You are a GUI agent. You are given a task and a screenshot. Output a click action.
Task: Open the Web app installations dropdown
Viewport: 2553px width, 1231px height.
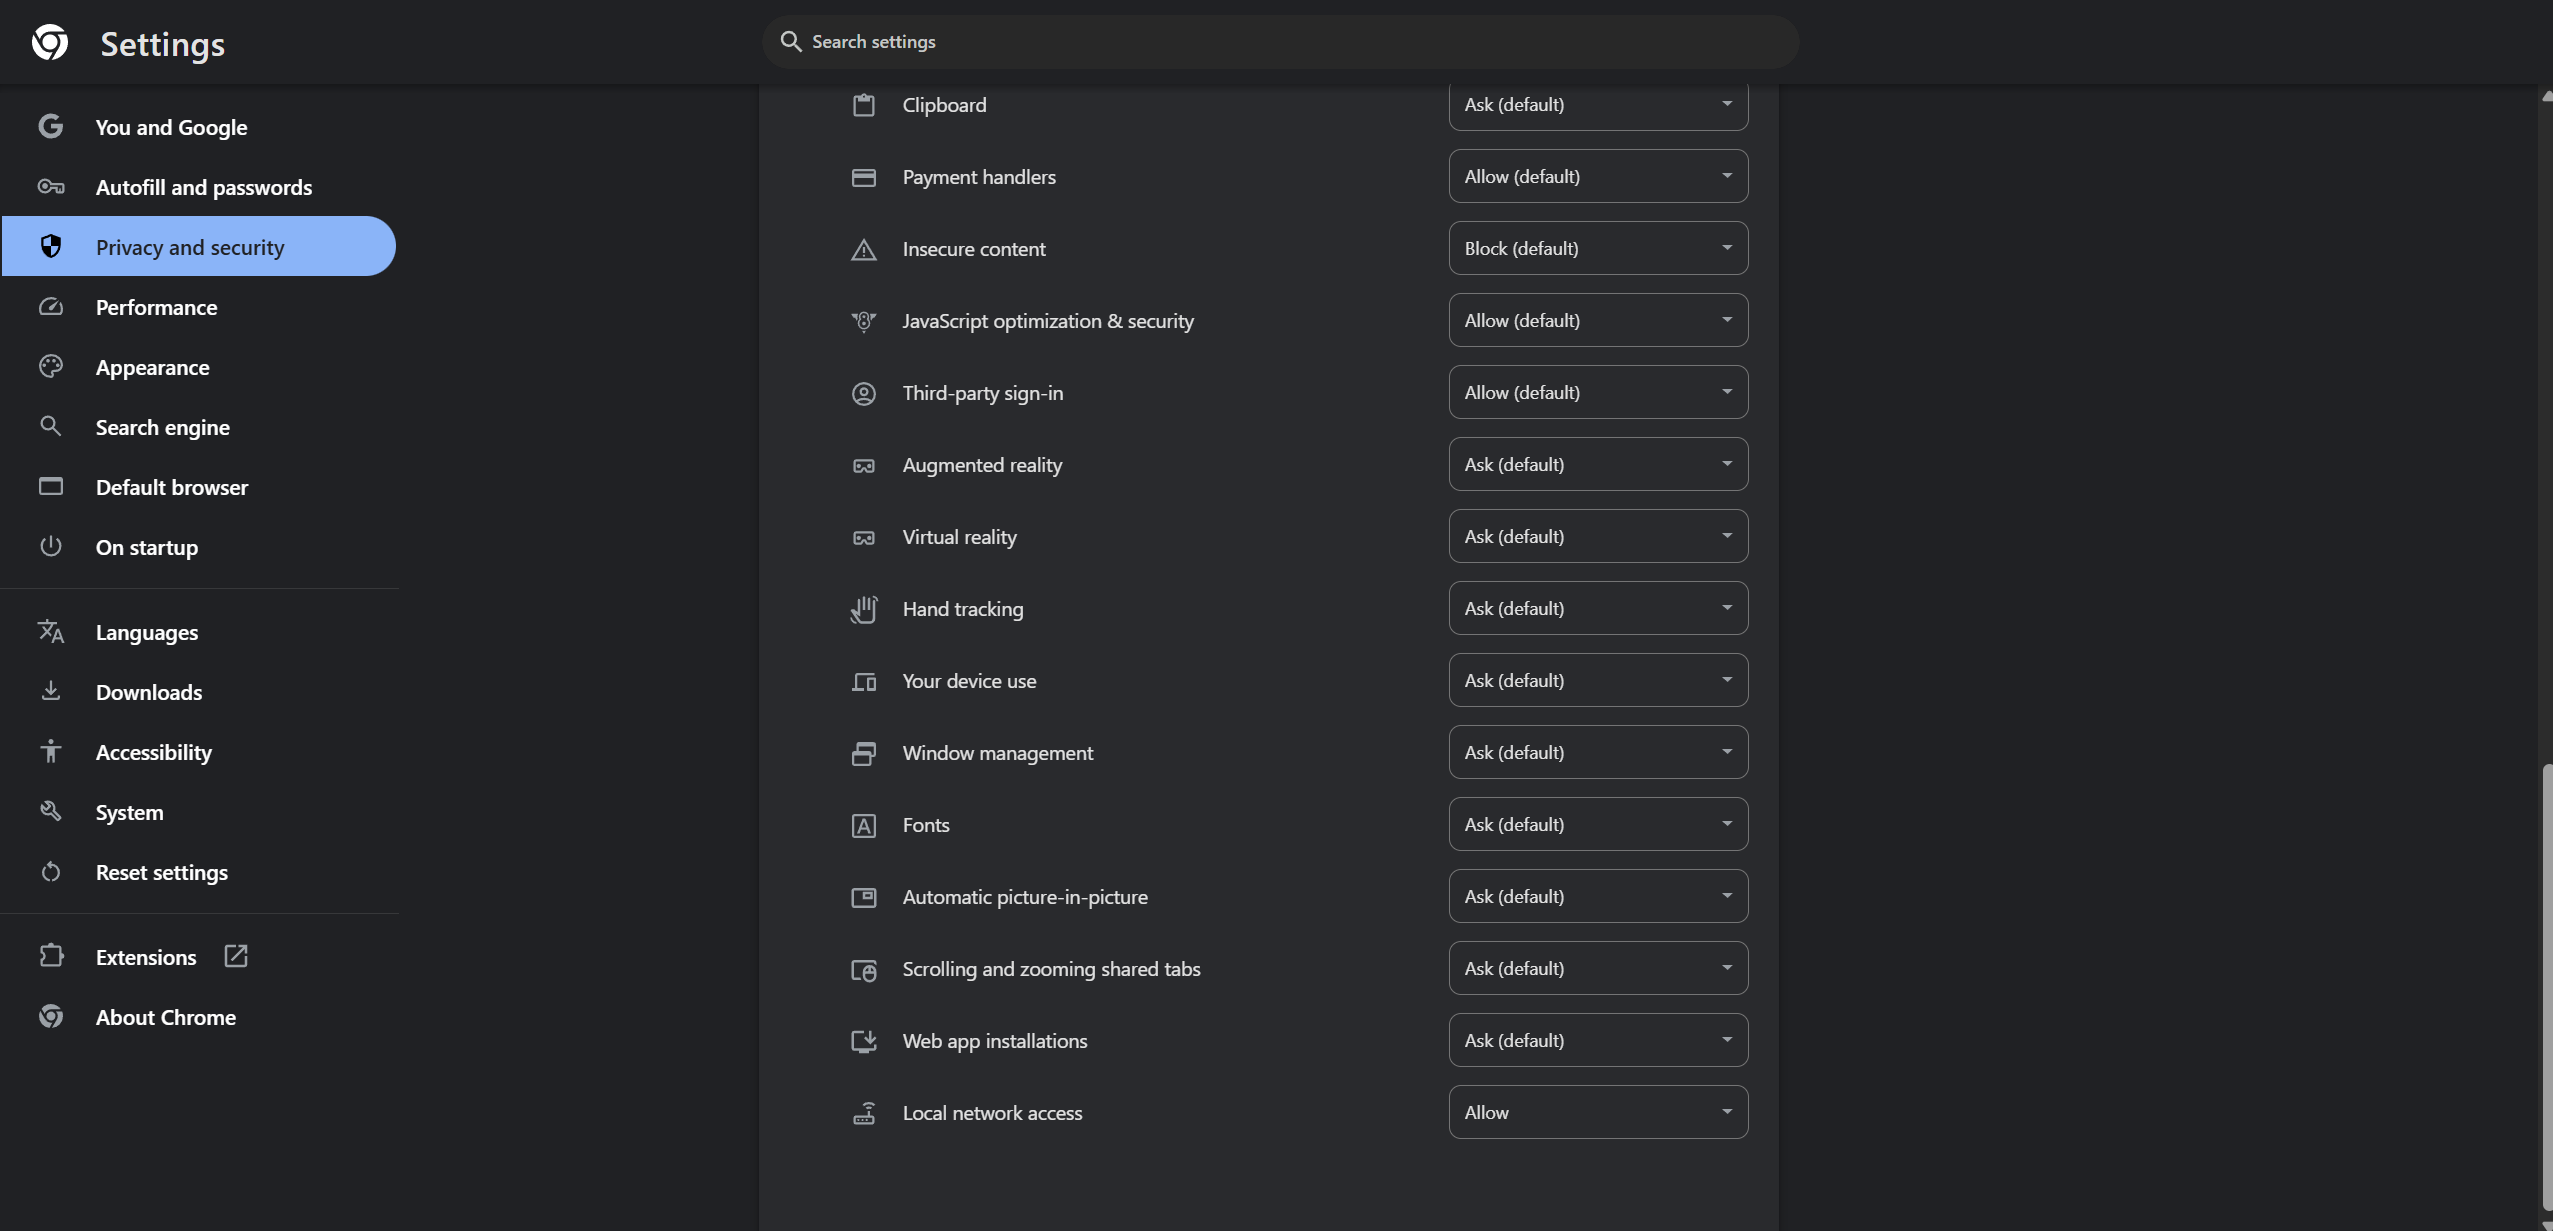1598,1040
